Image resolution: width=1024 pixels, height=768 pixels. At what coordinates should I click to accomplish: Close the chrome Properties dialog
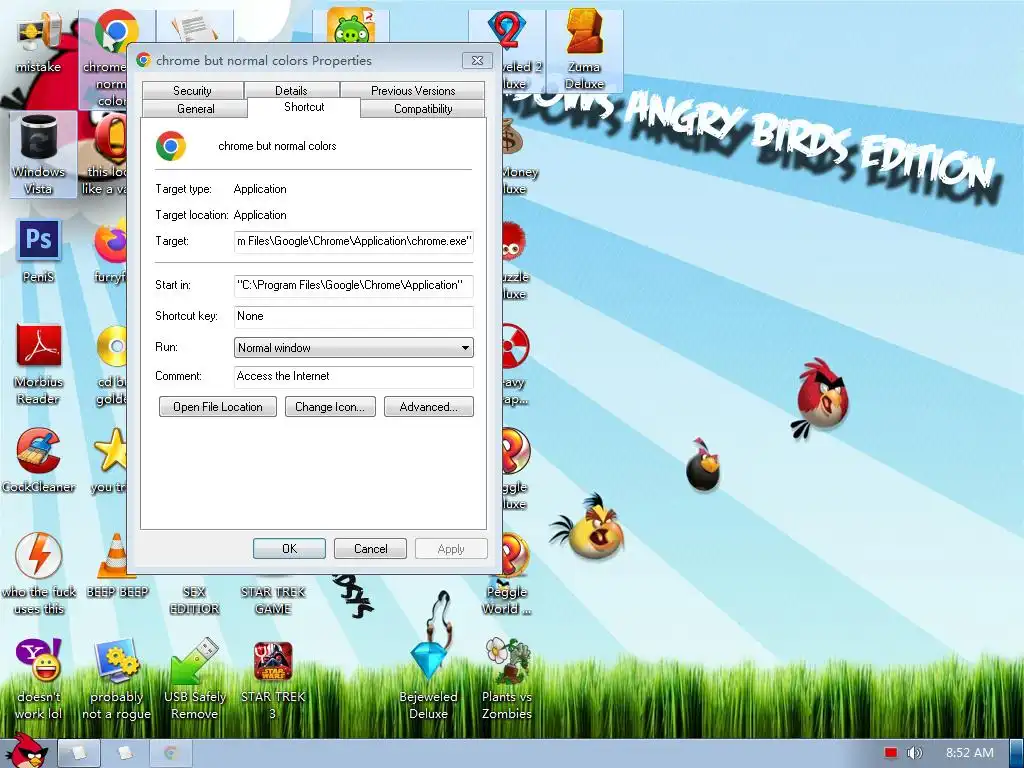[x=477, y=61]
